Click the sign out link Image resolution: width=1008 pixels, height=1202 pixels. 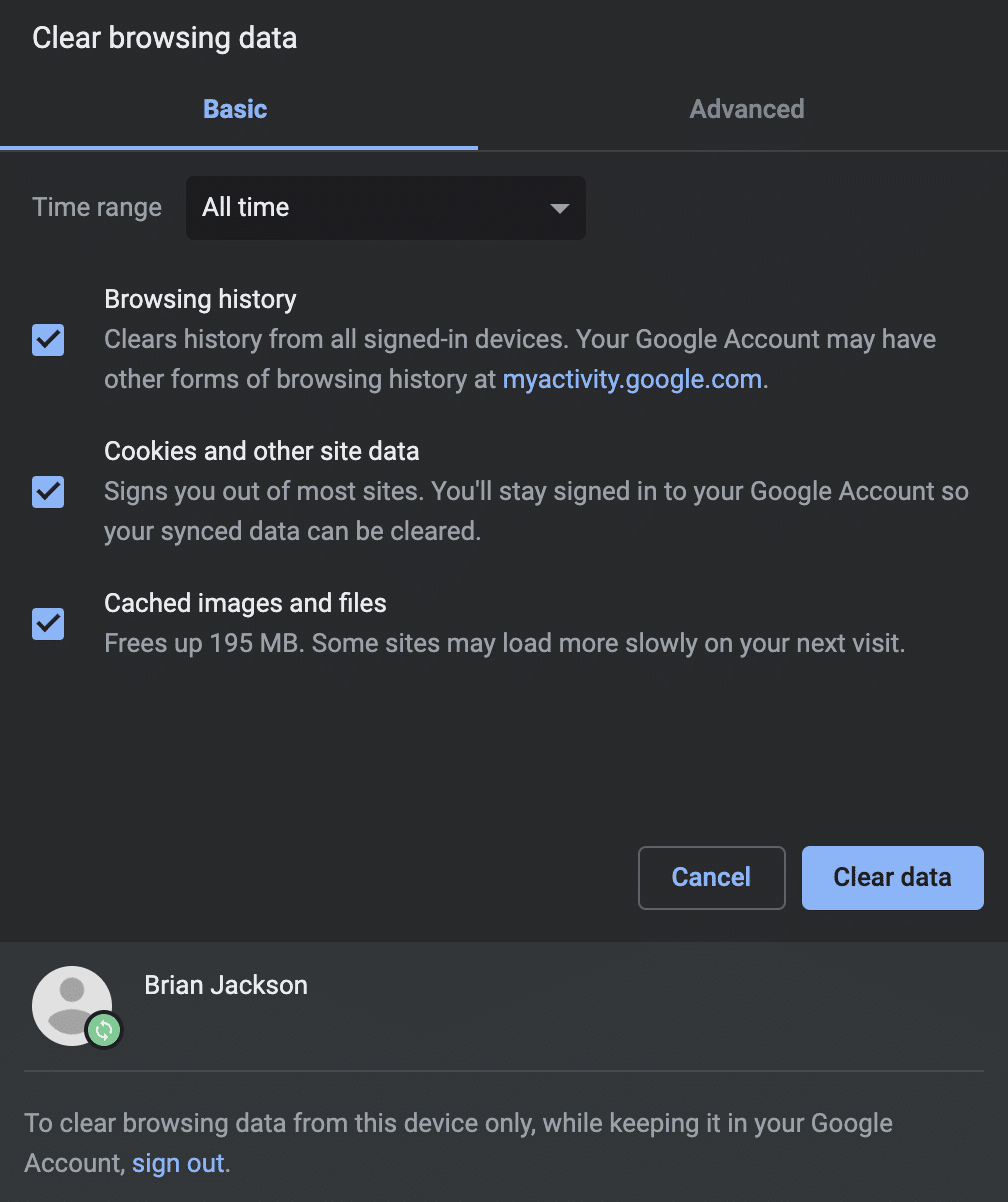pos(178,1163)
